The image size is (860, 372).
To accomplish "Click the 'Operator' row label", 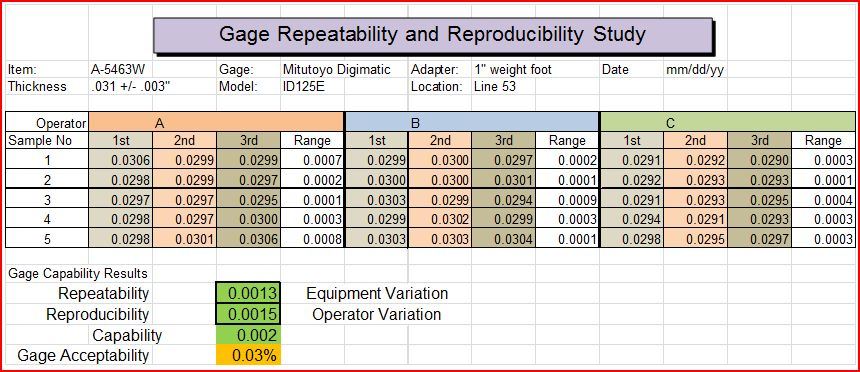I will [x=61, y=123].
